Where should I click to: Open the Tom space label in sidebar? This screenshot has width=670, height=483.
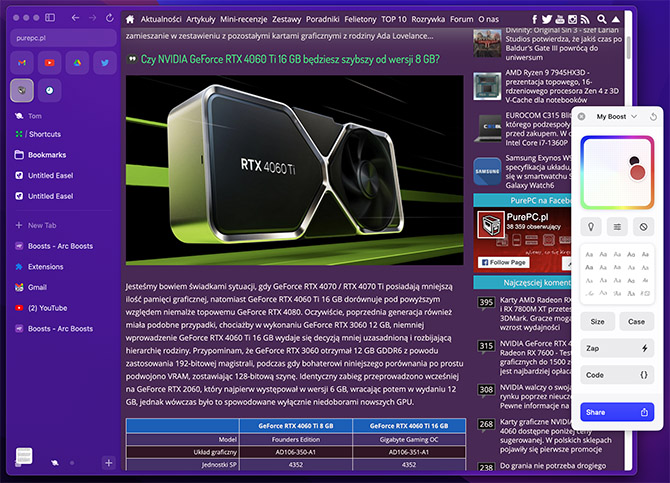tap(35, 116)
